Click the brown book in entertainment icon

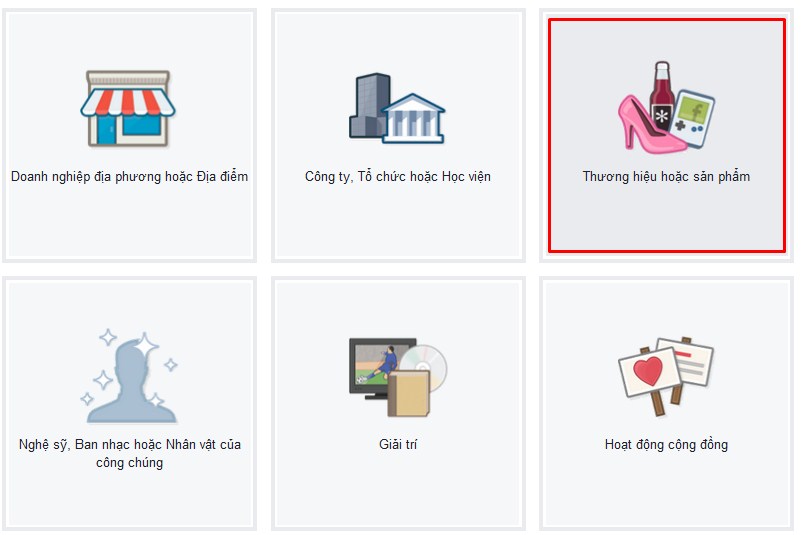(409, 394)
